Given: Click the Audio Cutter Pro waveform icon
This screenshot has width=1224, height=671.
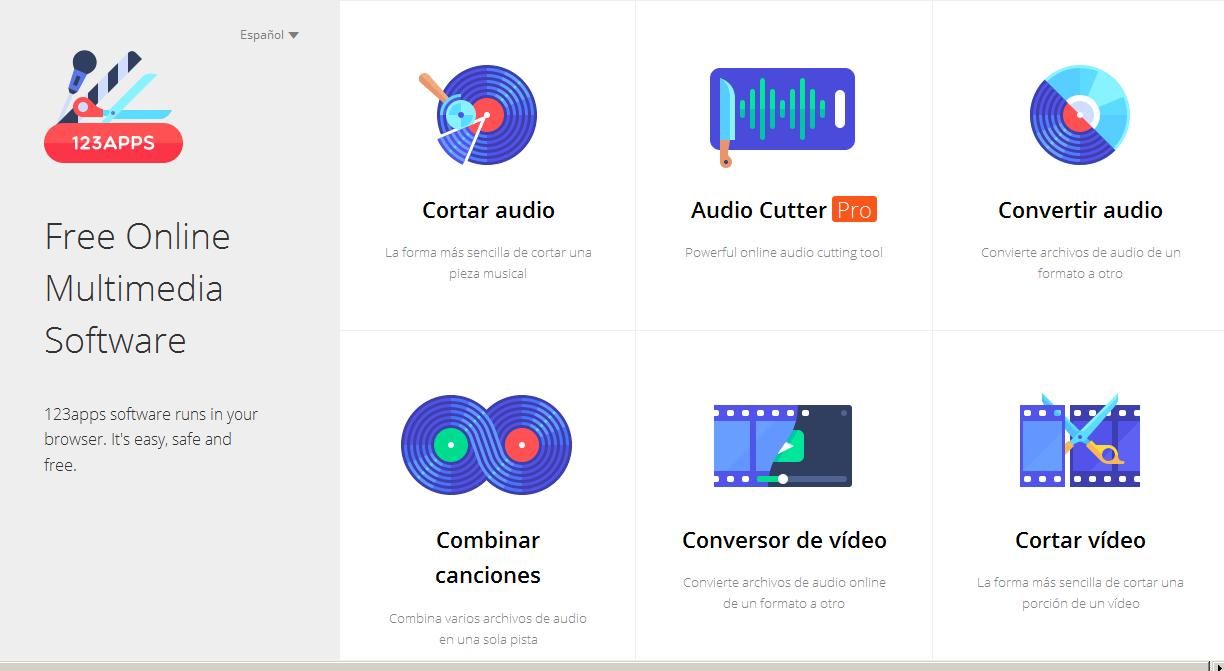Looking at the screenshot, I should coord(782,112).
